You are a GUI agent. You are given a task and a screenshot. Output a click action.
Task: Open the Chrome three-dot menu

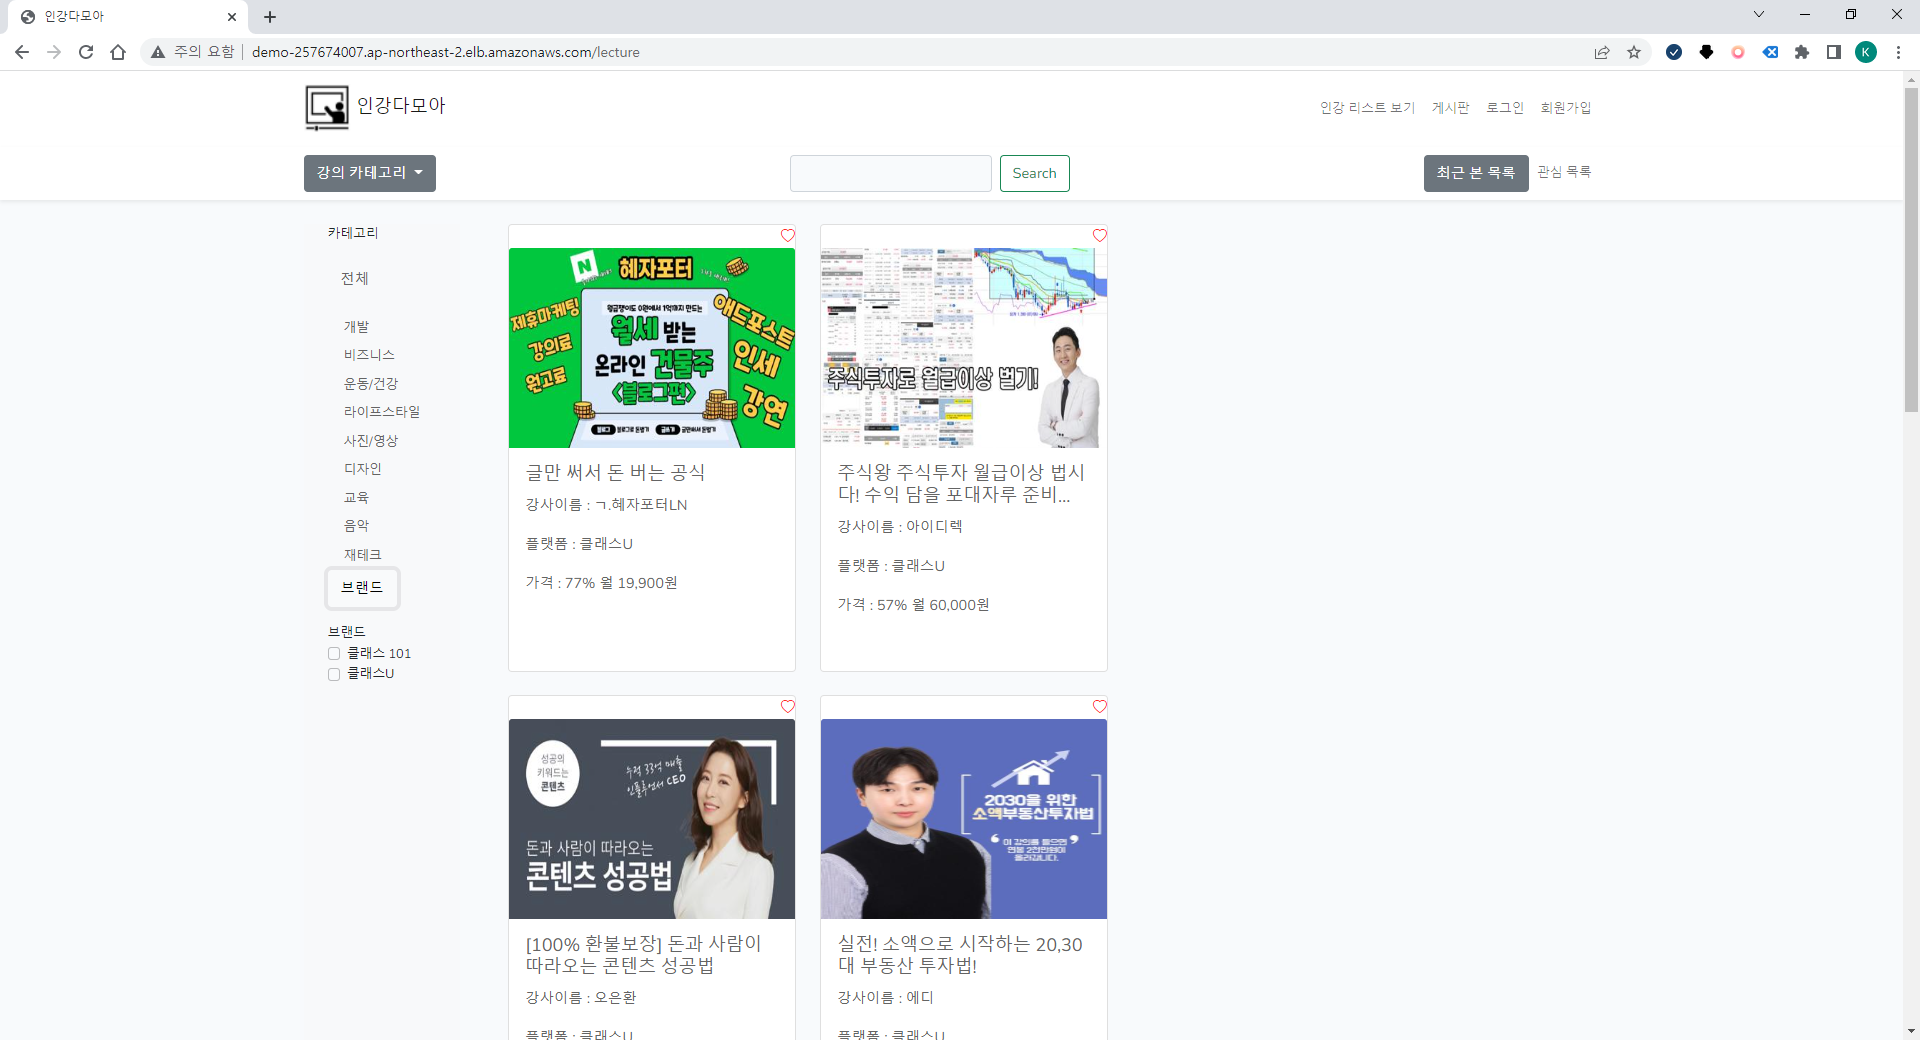coord(1898,52)
